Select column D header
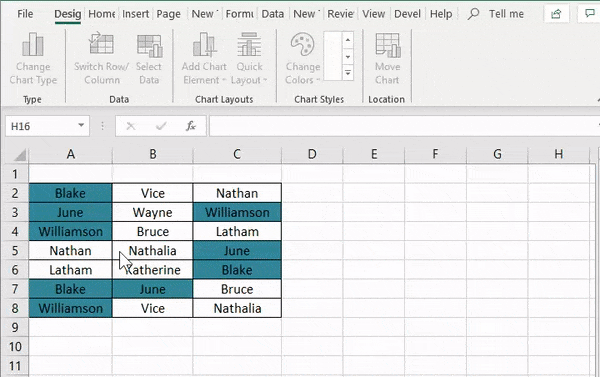Viewport: 600px width, 377px height. [x=312, y=154]
